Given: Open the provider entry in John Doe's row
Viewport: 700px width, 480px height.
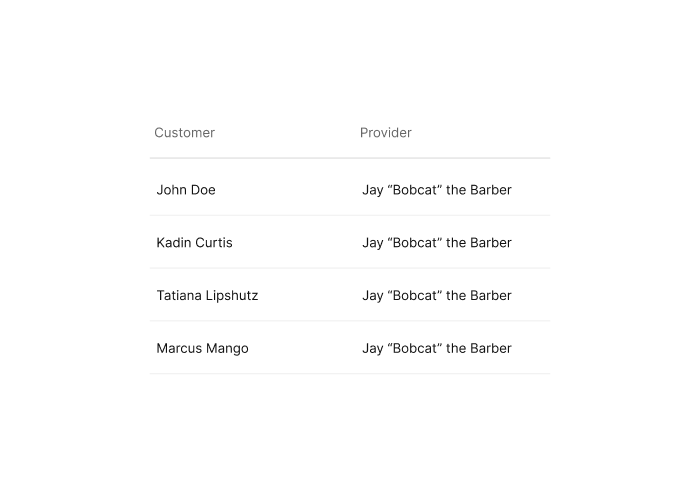Looking at the screenshot, I should point(437,190).
